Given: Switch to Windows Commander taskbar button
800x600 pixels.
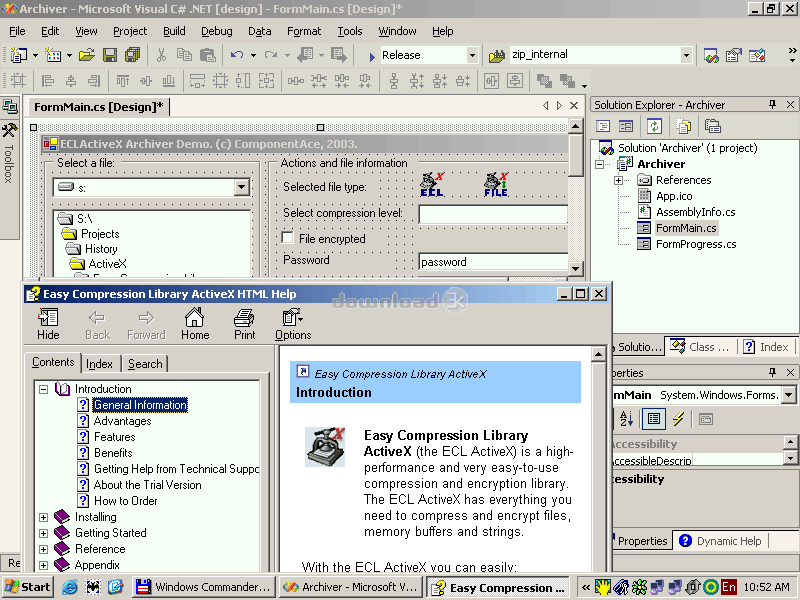Looking at the screenshot, I should click(204, 587).
